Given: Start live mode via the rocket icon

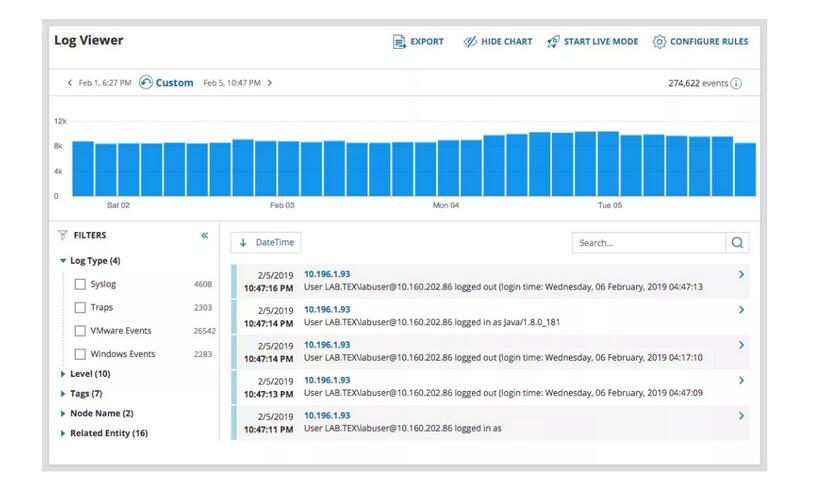Looking at the screenshot, I should pyautogui.click(x=553, y=42).
